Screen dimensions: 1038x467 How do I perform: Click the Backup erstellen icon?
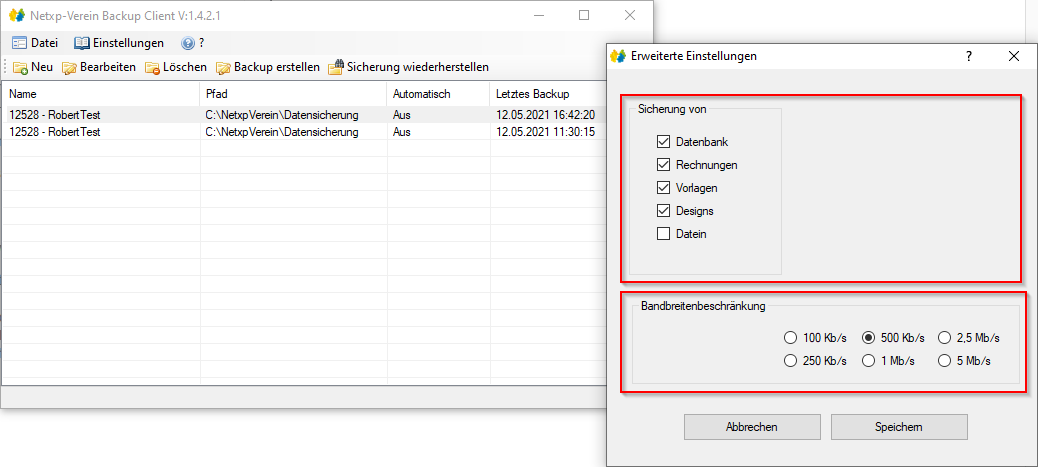223,68
